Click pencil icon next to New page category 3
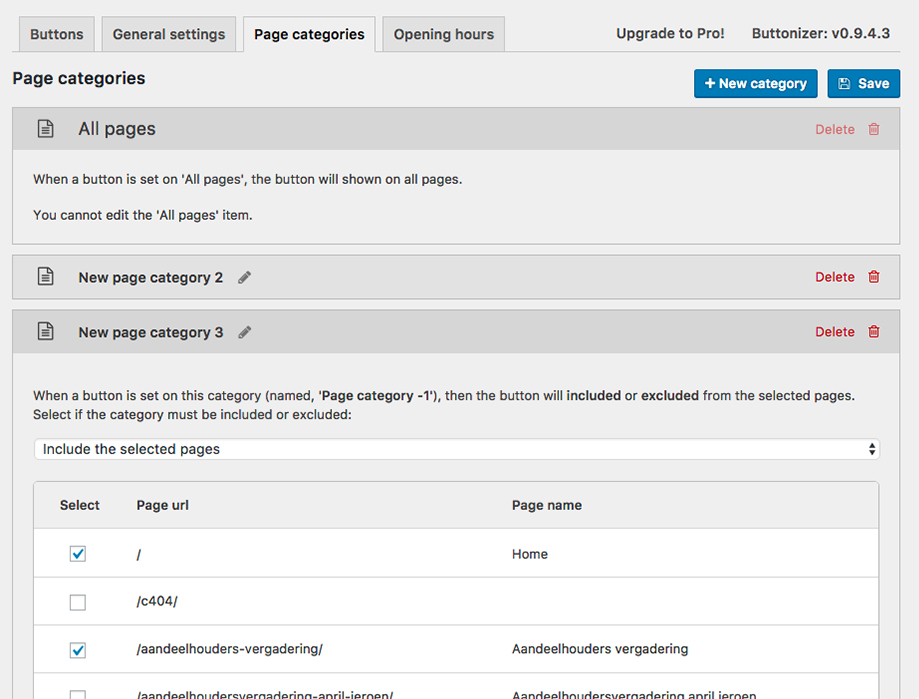The image size is (919, 699). pyautogui.click(x=245, y=332)
